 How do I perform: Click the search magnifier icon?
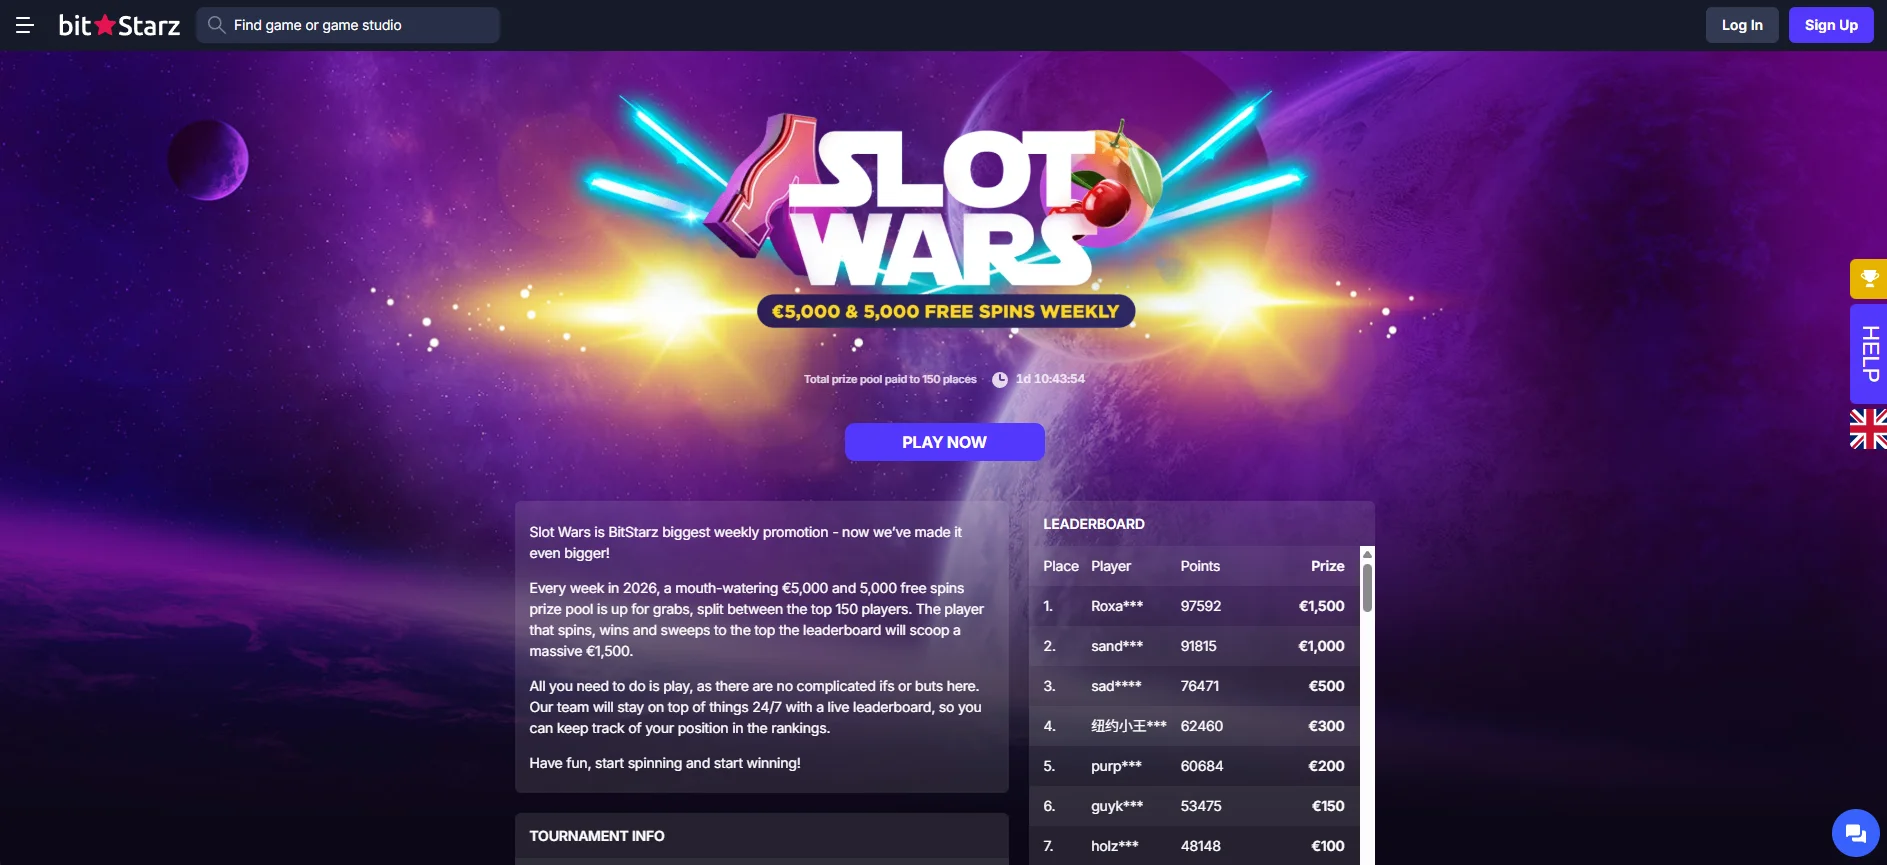[x=217, y=25]
